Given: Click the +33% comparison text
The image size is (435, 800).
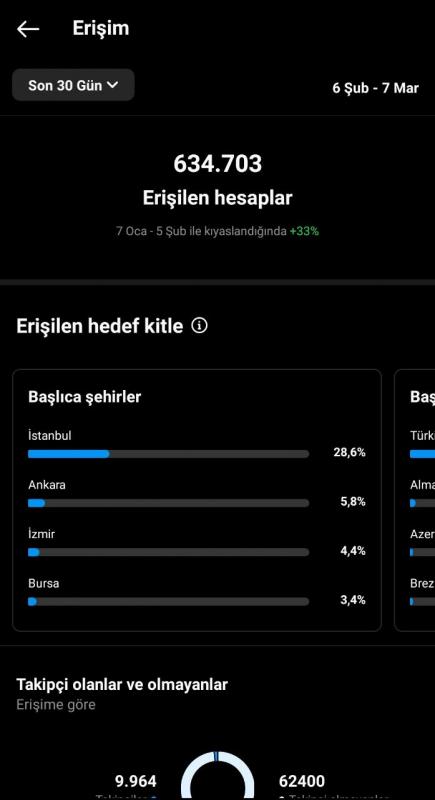Looking at the screenshot, I should (x=304, y=231).
